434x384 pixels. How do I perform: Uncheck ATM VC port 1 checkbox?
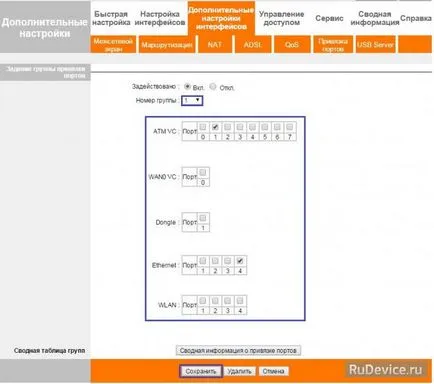coord(215,127)
